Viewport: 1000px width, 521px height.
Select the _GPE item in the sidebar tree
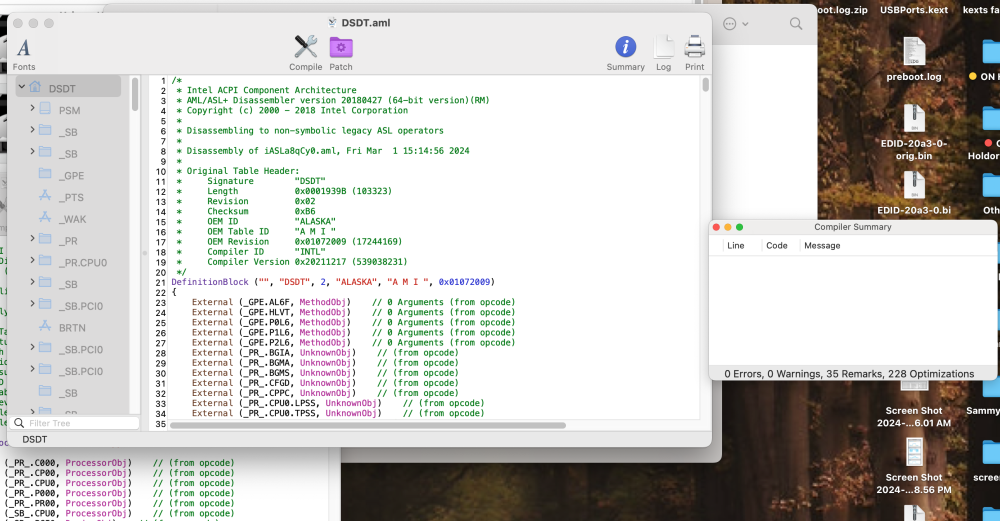(71, 175)
